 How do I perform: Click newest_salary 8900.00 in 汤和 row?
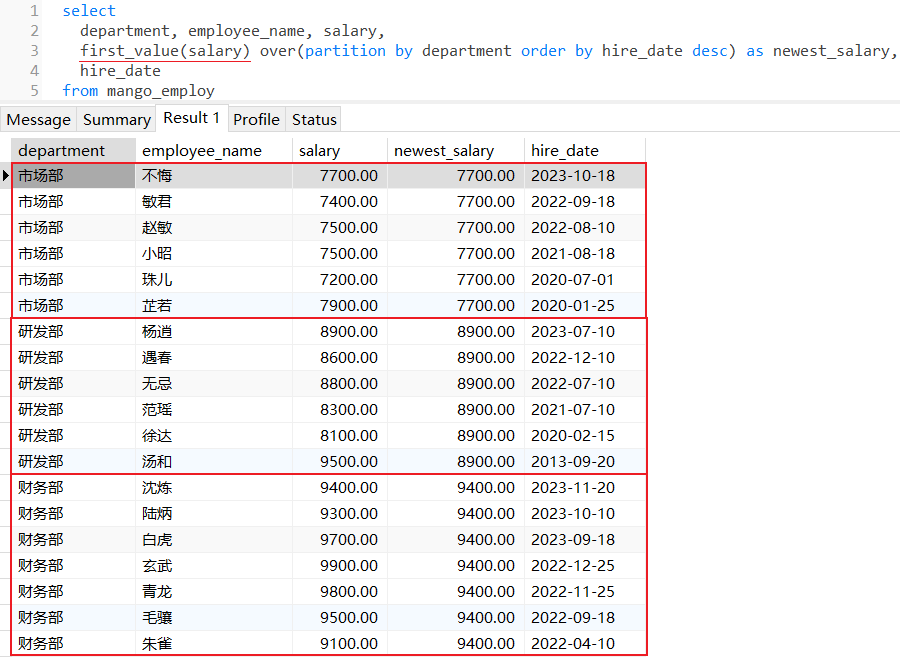pos(456,461)
